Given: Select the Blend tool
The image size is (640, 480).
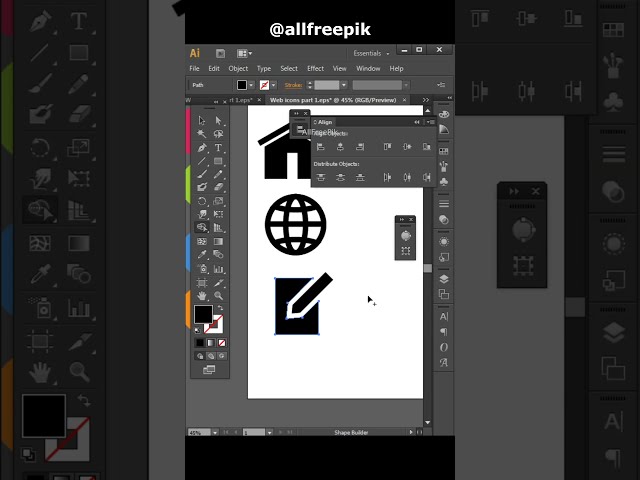Looking at the screenshot, I should [218, 255].
